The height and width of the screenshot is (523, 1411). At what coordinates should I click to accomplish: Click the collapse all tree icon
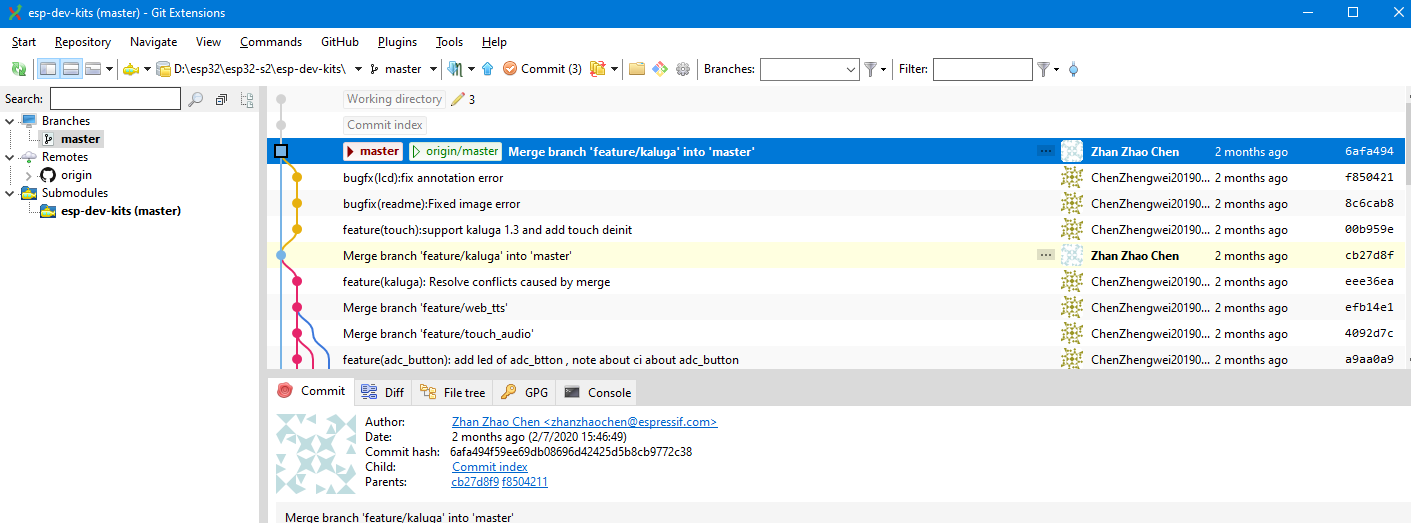point(221,99)
